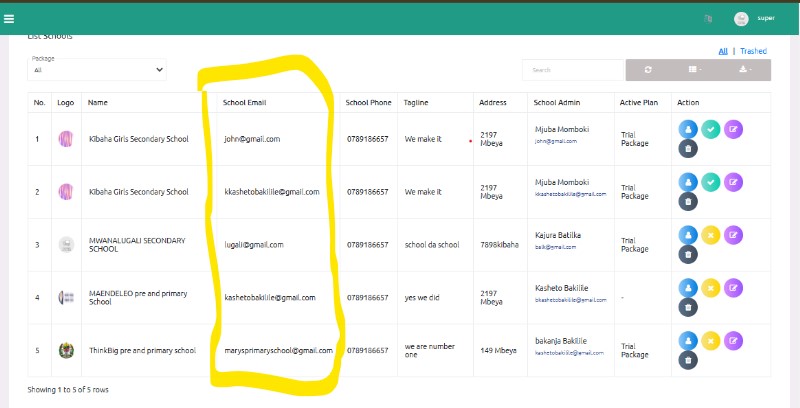Show the Trashed schools list
This screenshot has width=800, height=408.
pyautogui.click(x=753, y=51)
